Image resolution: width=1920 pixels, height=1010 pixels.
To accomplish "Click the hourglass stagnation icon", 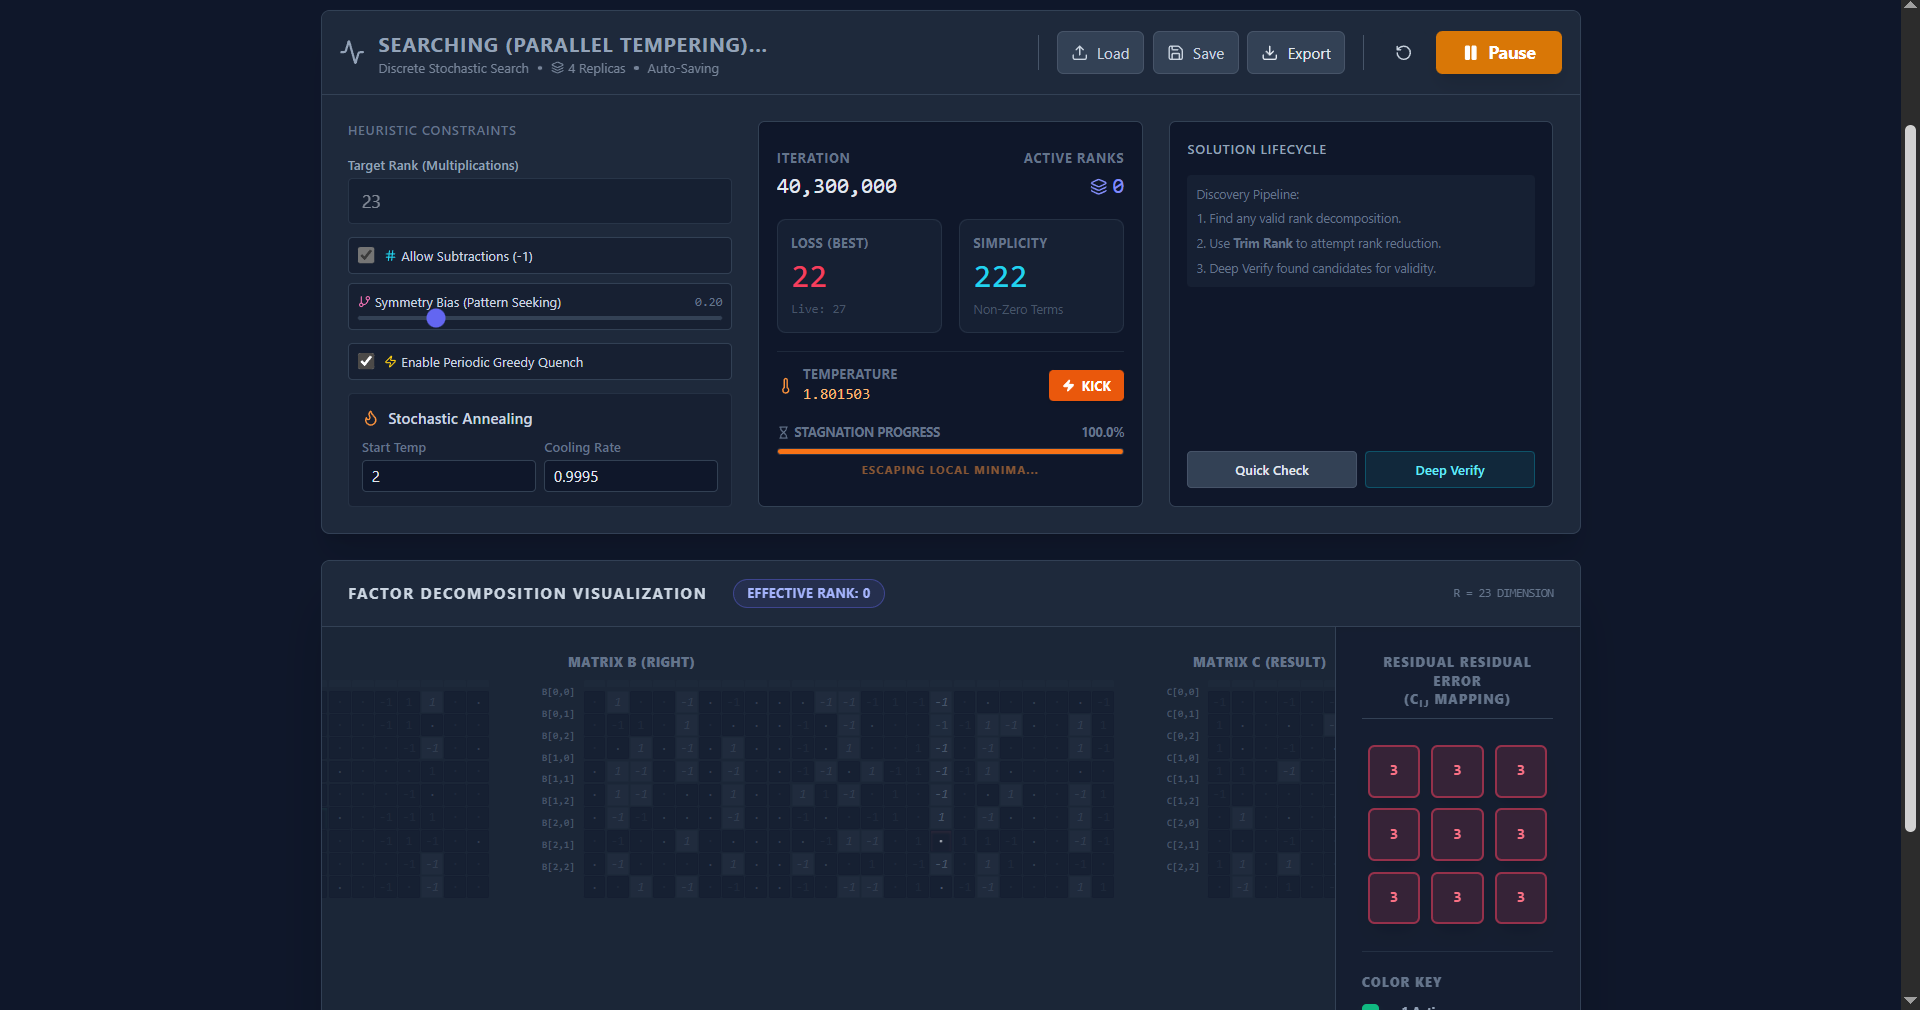I will tap(783, 433).
